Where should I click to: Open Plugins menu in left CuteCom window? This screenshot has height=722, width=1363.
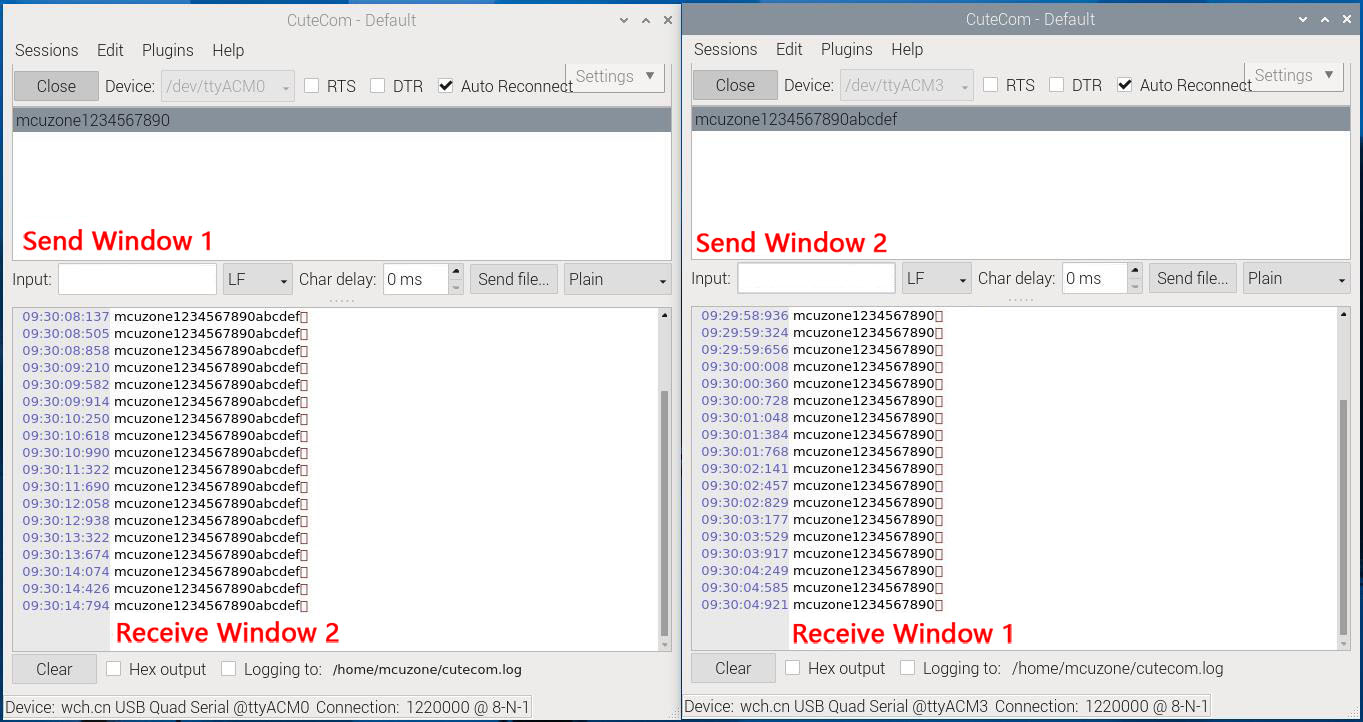(168, 50)
